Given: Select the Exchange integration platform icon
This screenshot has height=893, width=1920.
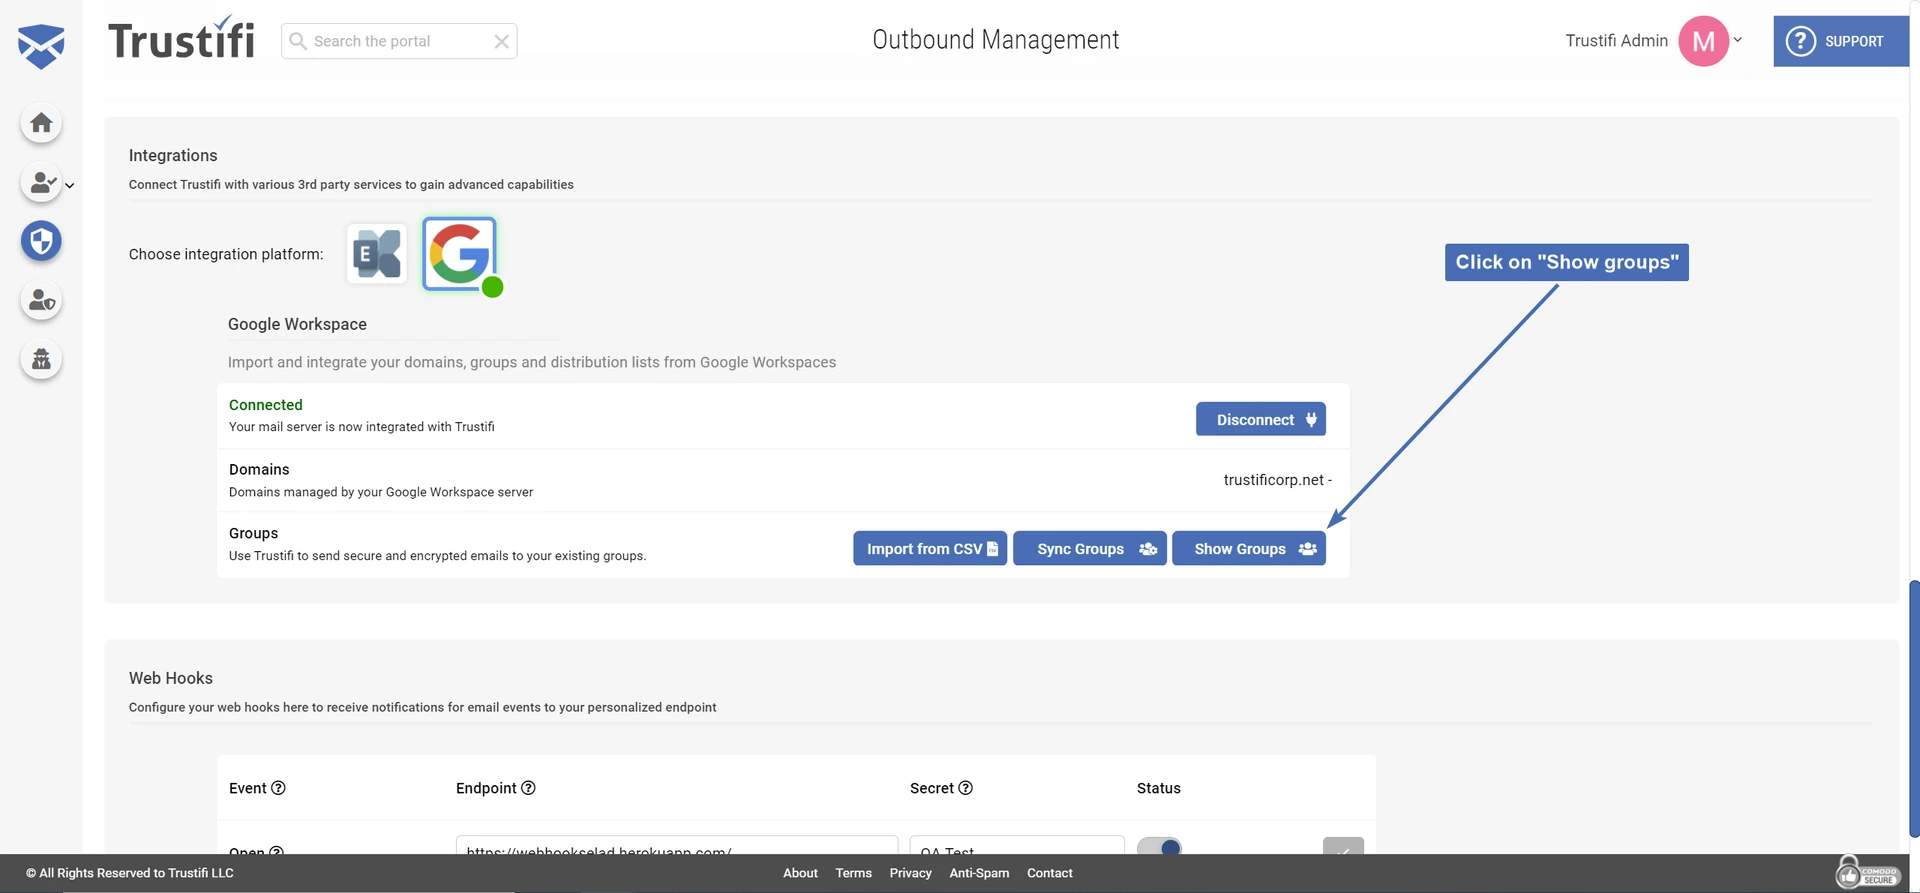Looking at the screenshot, I should point(376,254).
